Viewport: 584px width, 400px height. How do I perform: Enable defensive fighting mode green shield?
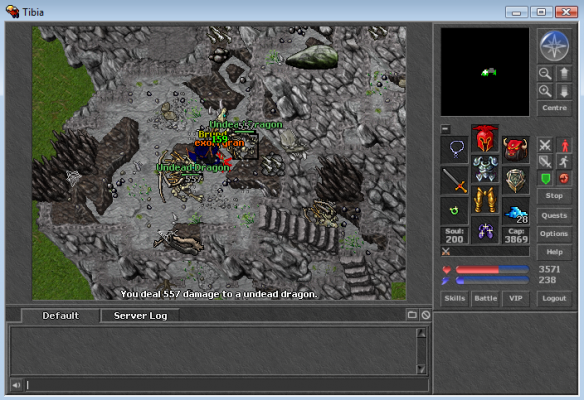(x=545, y=179)
